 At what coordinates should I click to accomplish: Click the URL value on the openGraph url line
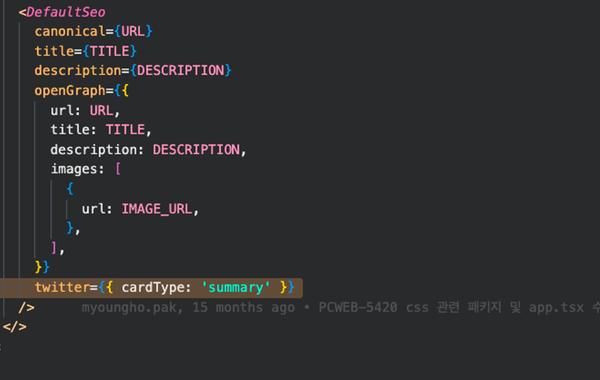click(x=101, y=111)
